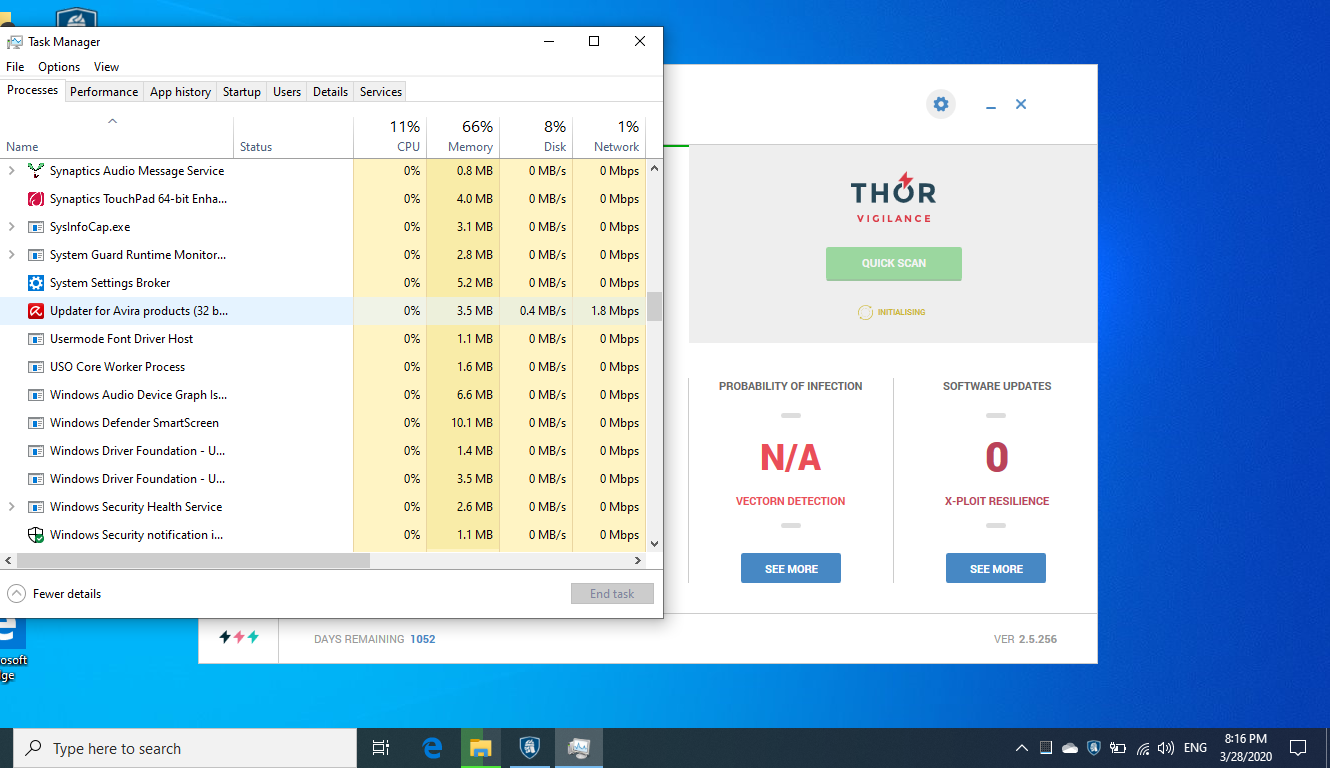This screenshot has width=1330, height=768.
Task: Sort processes by the Disk column header
Action: tap(536, 137)
